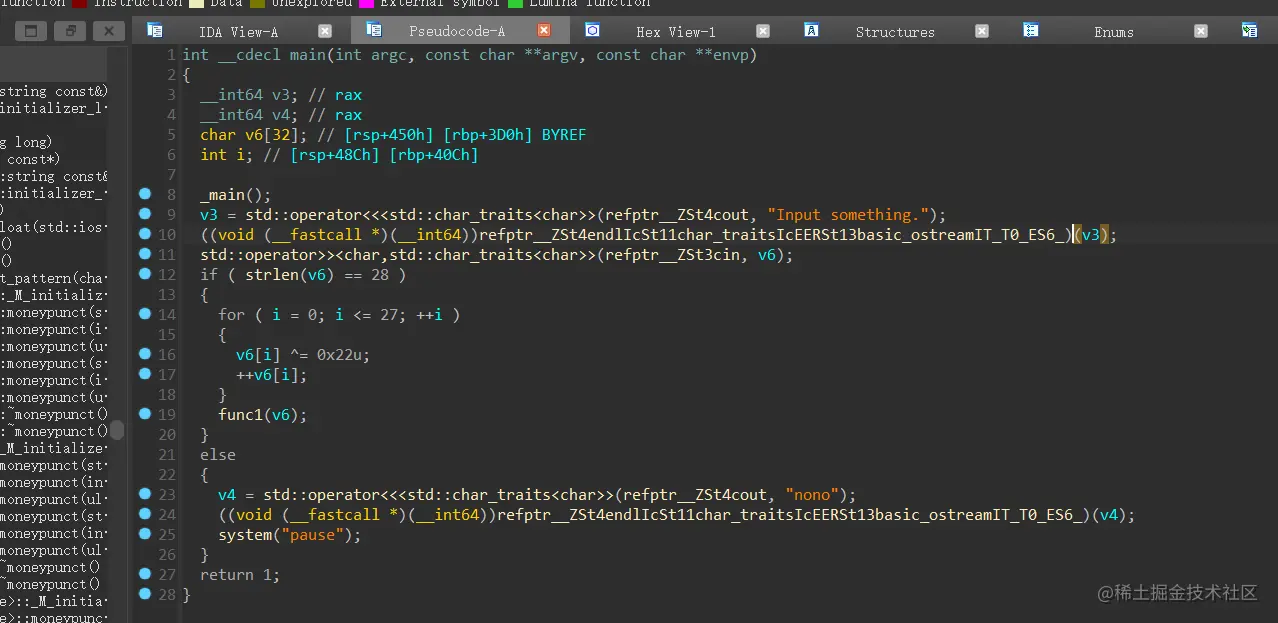Screen dimensions: 1278x623
Task: Click the External symbol legend color swatch
Action: [365, 3]
